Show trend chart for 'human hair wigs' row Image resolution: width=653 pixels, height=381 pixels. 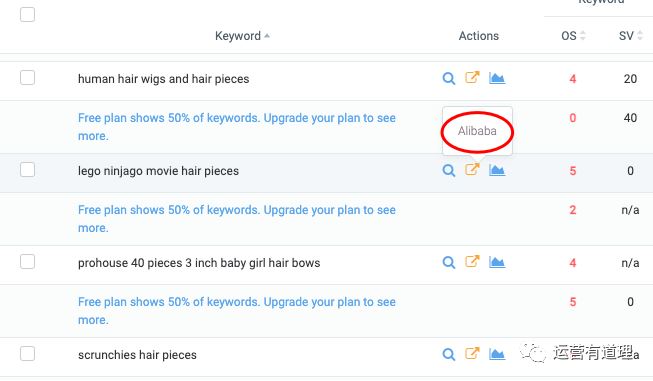497,78
